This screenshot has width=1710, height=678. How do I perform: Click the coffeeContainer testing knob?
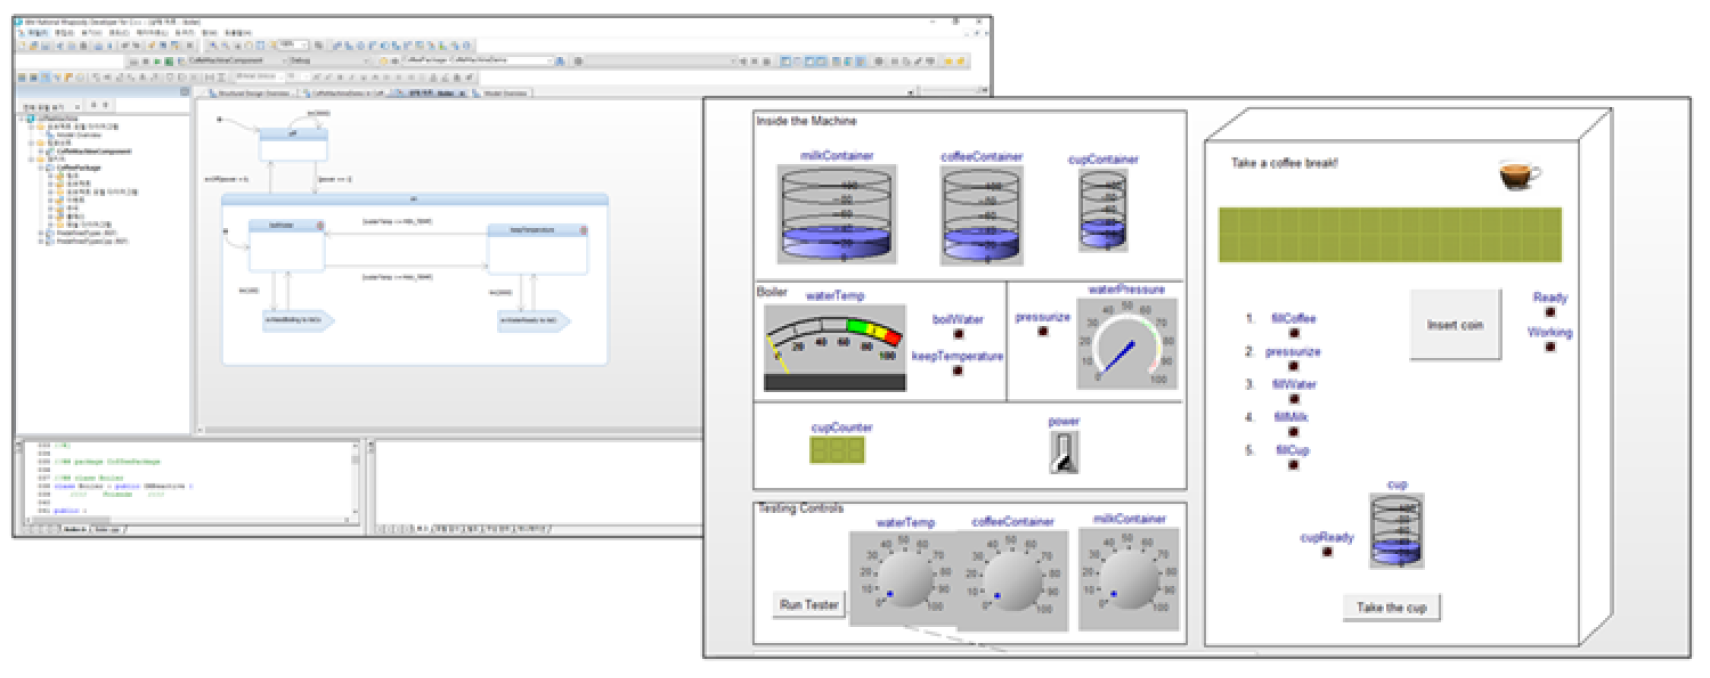click(x=1012, y=580)
